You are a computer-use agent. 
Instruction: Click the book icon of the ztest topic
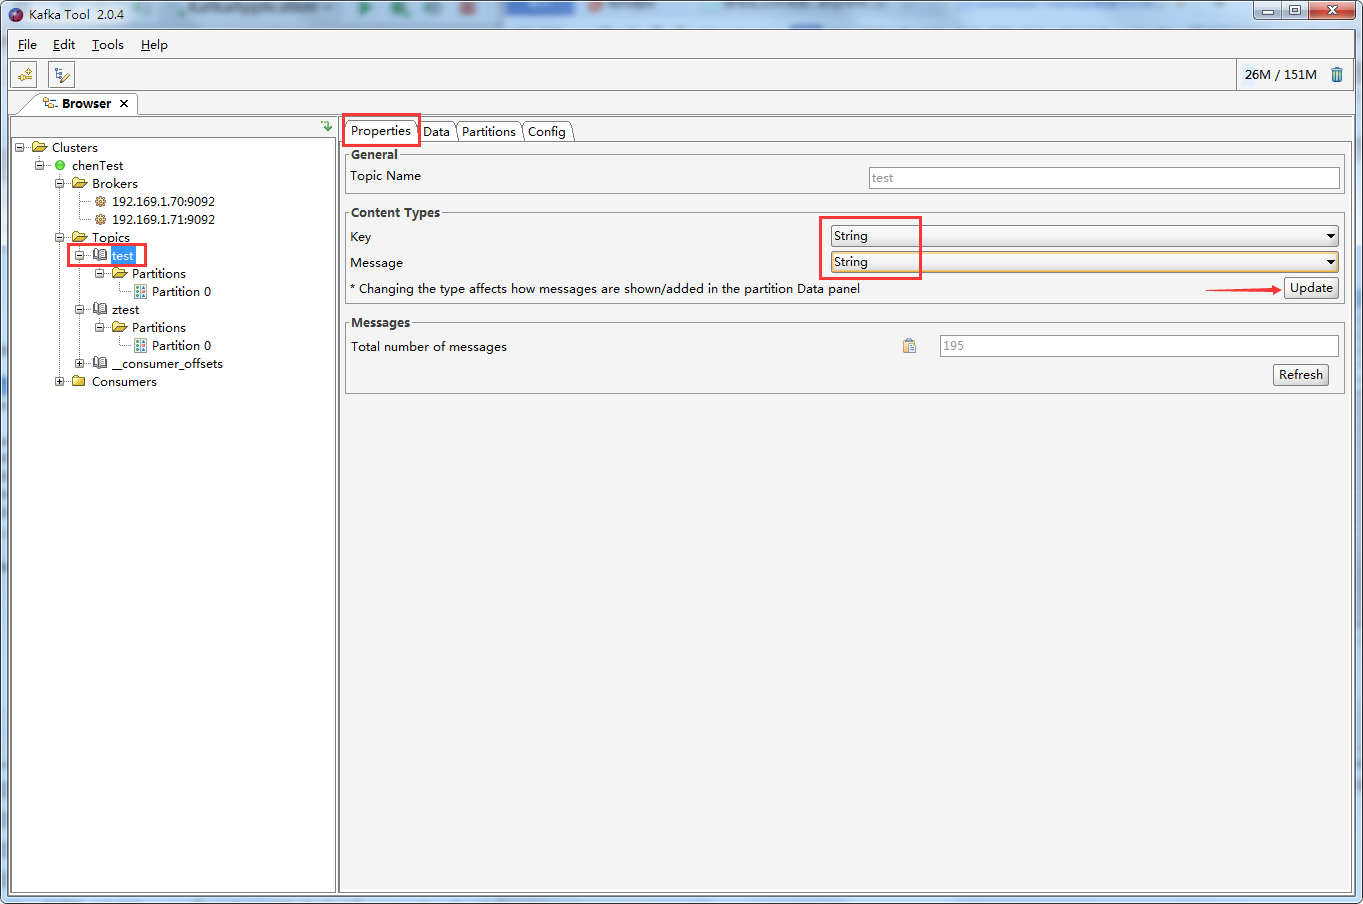click(x=100, y=309)
